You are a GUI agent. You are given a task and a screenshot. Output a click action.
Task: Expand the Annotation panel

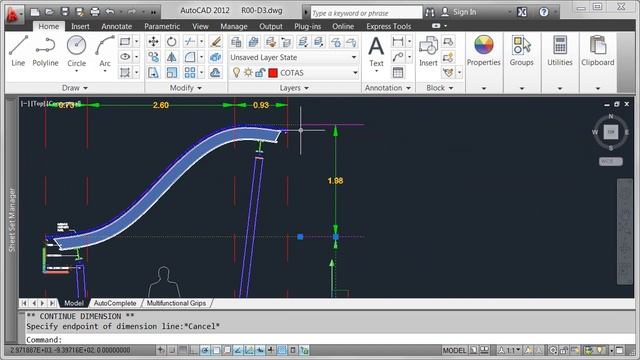[387, 88]
